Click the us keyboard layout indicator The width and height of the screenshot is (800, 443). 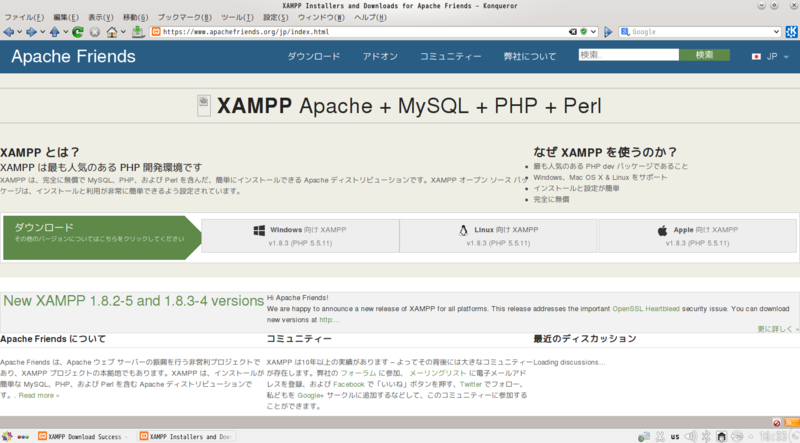[675, 437]
